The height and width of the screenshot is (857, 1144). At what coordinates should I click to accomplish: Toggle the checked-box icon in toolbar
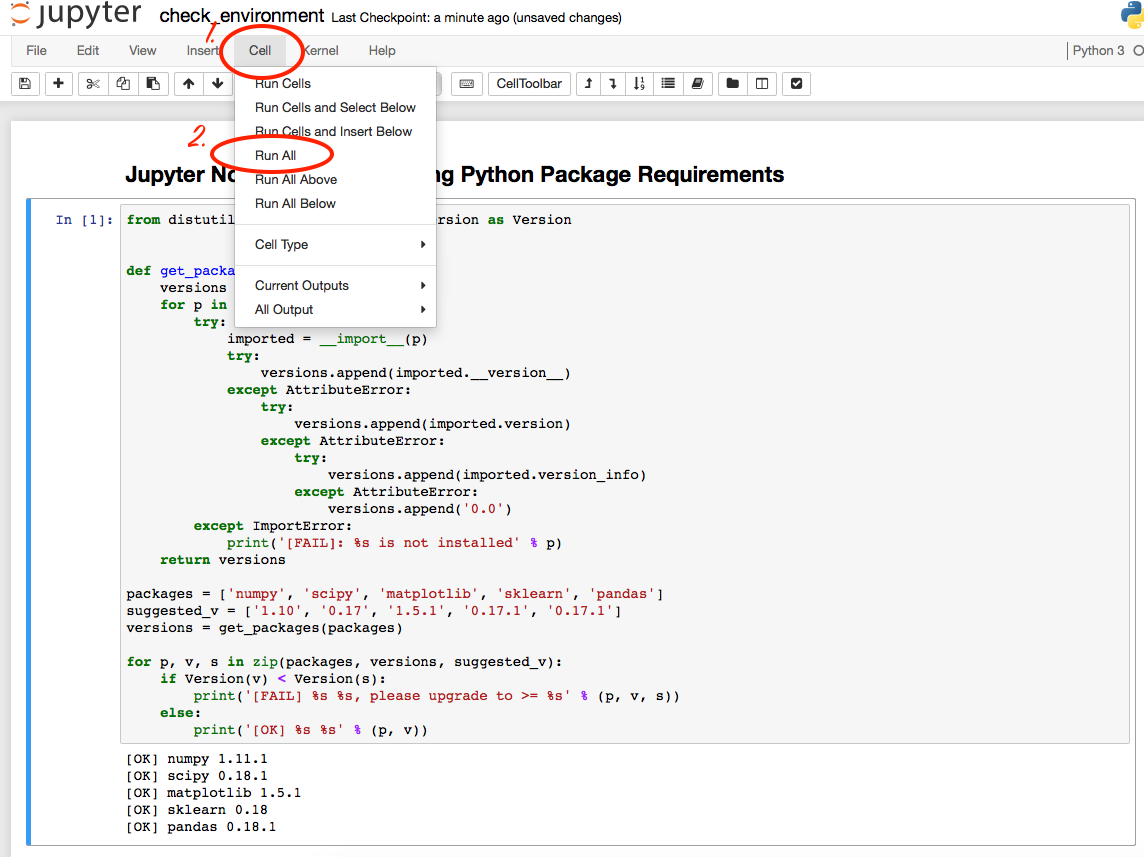click(796, 84)
